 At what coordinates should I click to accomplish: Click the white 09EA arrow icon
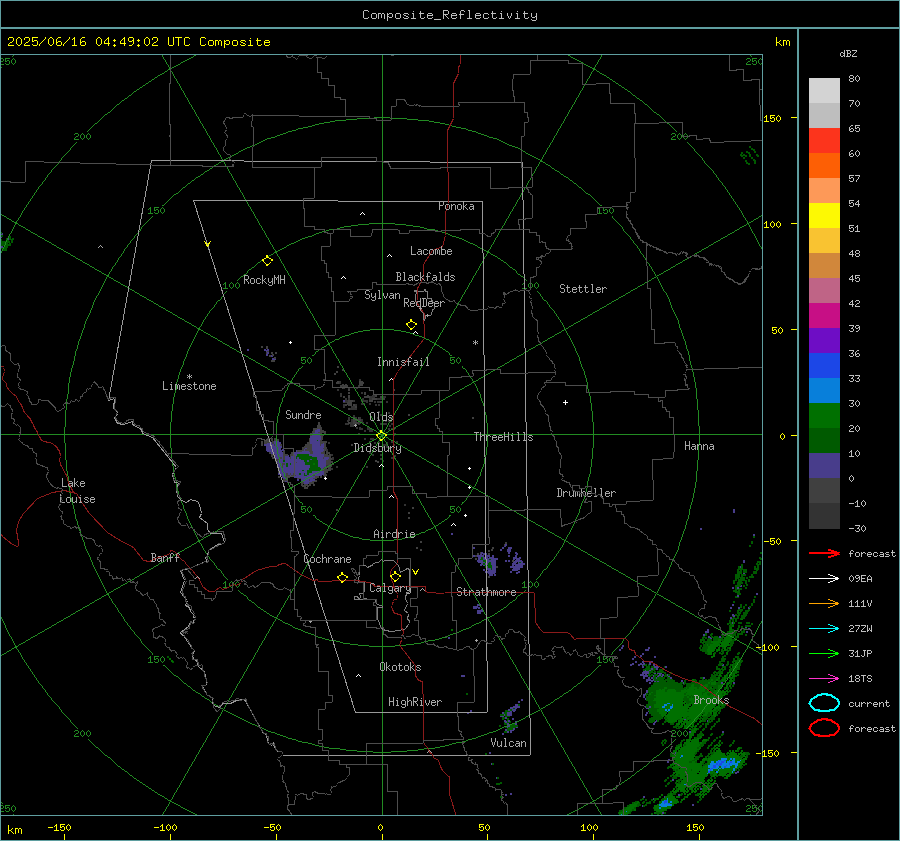(x=824, y=578)
